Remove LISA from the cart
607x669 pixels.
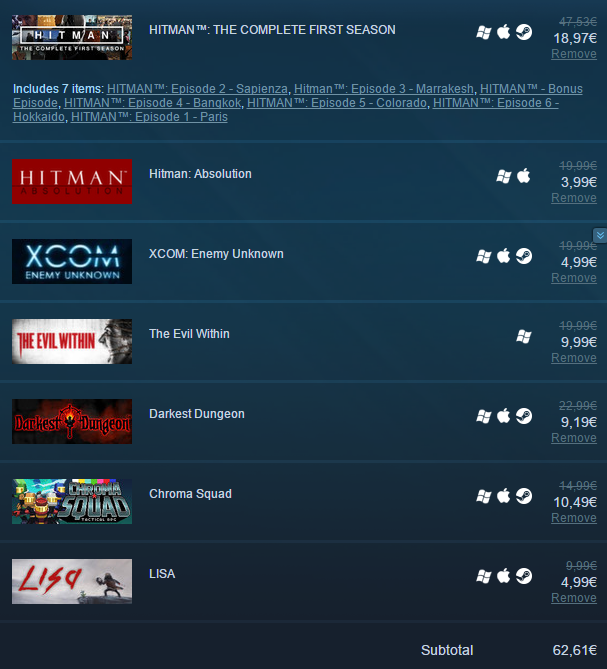point(574,598)
